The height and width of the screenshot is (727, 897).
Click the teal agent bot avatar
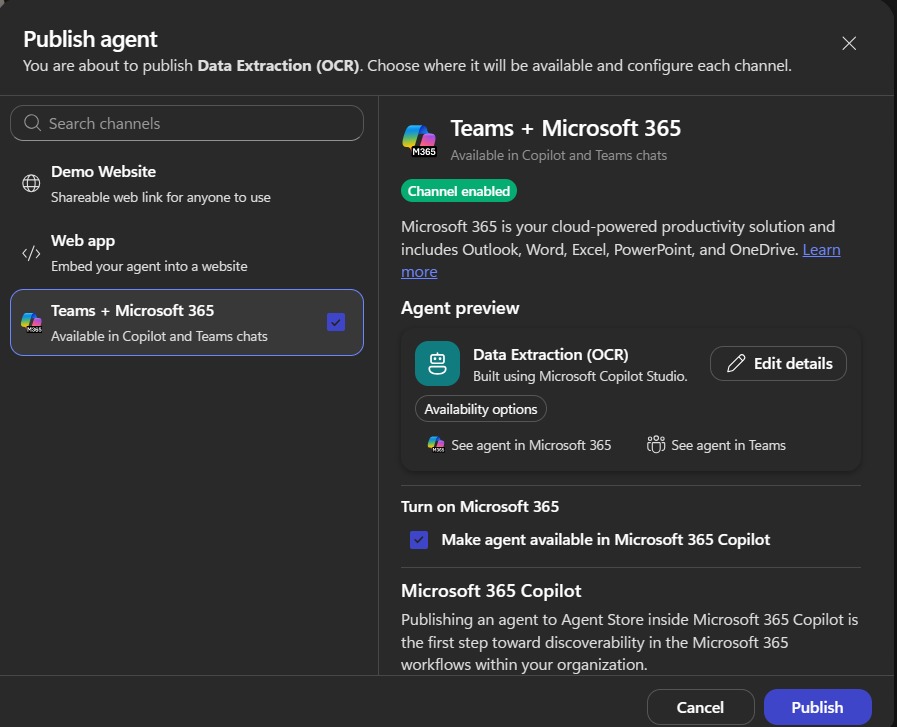tap(438, 363)
